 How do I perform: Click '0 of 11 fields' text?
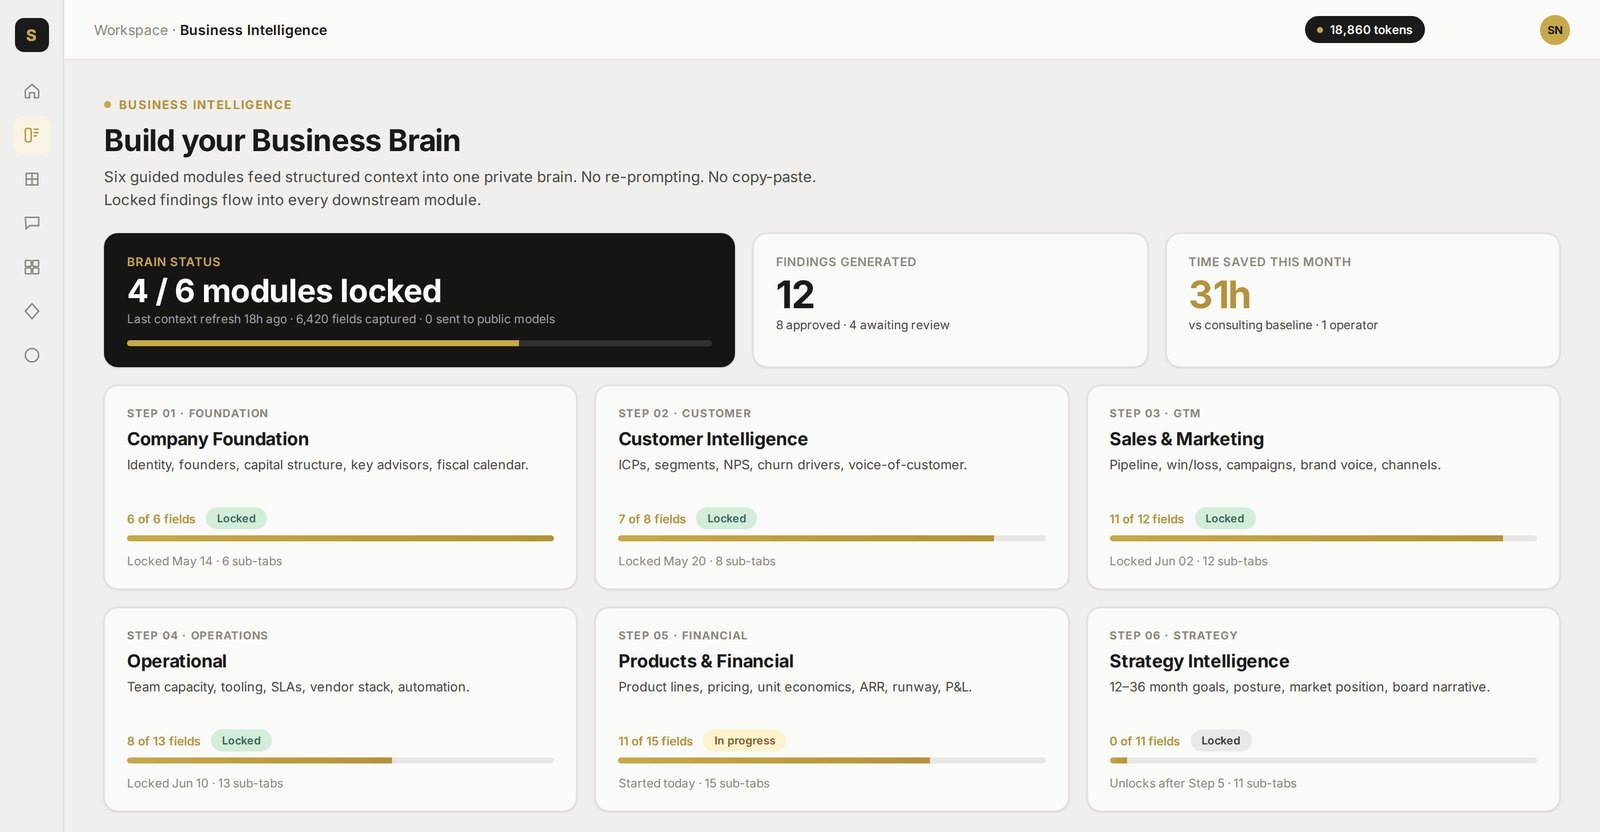[x=1144, y=741]
